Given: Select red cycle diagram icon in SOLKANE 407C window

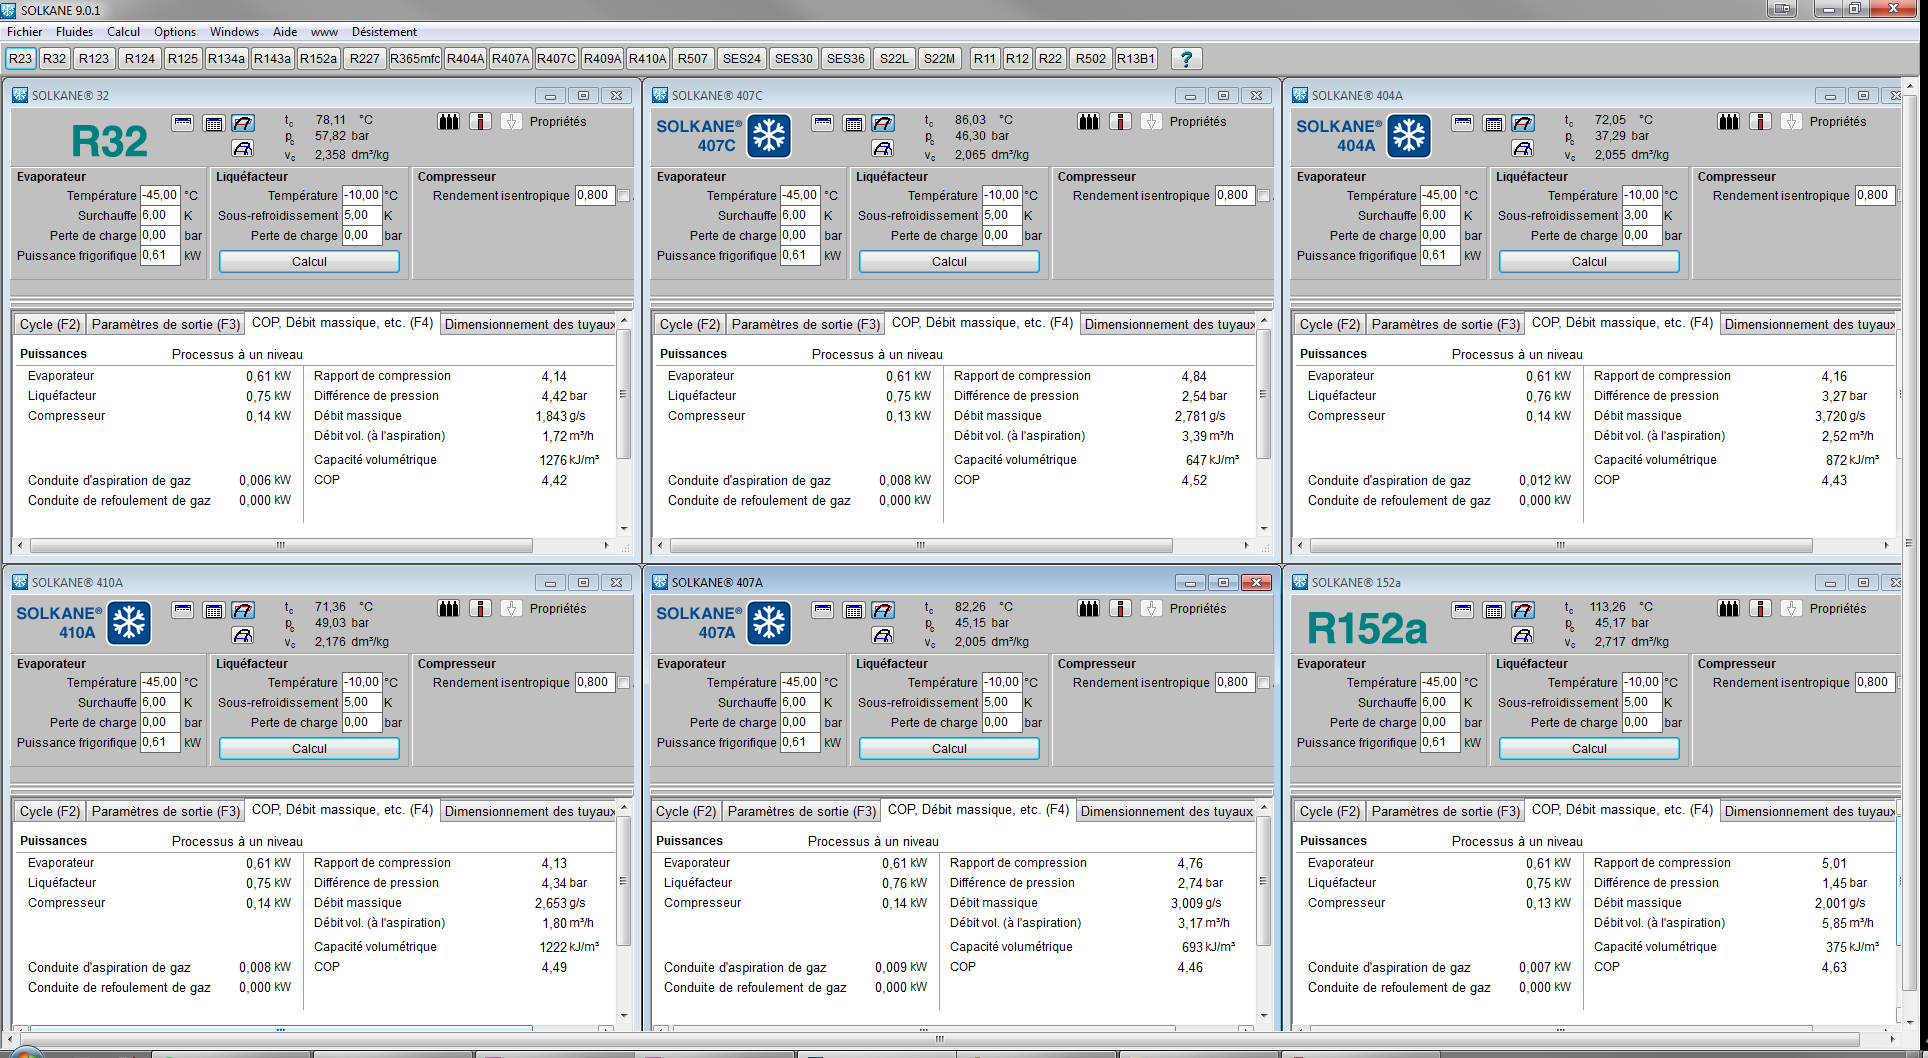Looking at the screenshot, I should (883, 123).
